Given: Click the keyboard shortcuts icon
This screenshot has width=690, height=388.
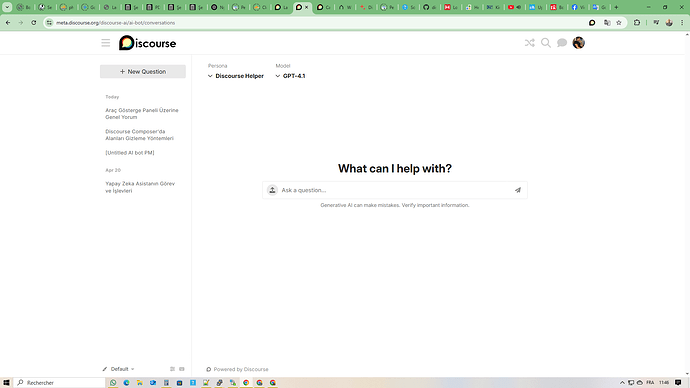Looking at the screenshot, I should 182,369.
